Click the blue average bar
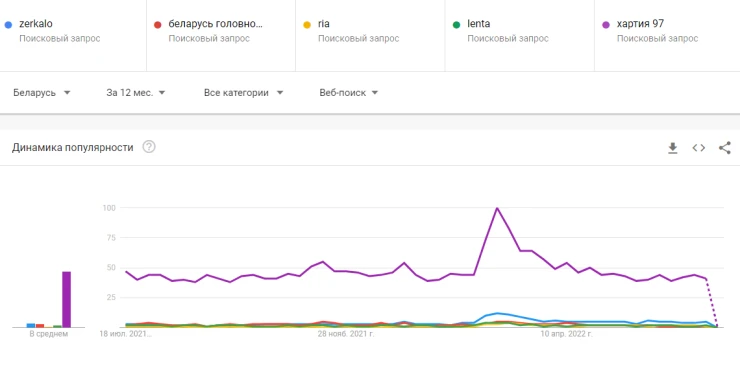The image size is (740, 376). (x=31, y=326)
